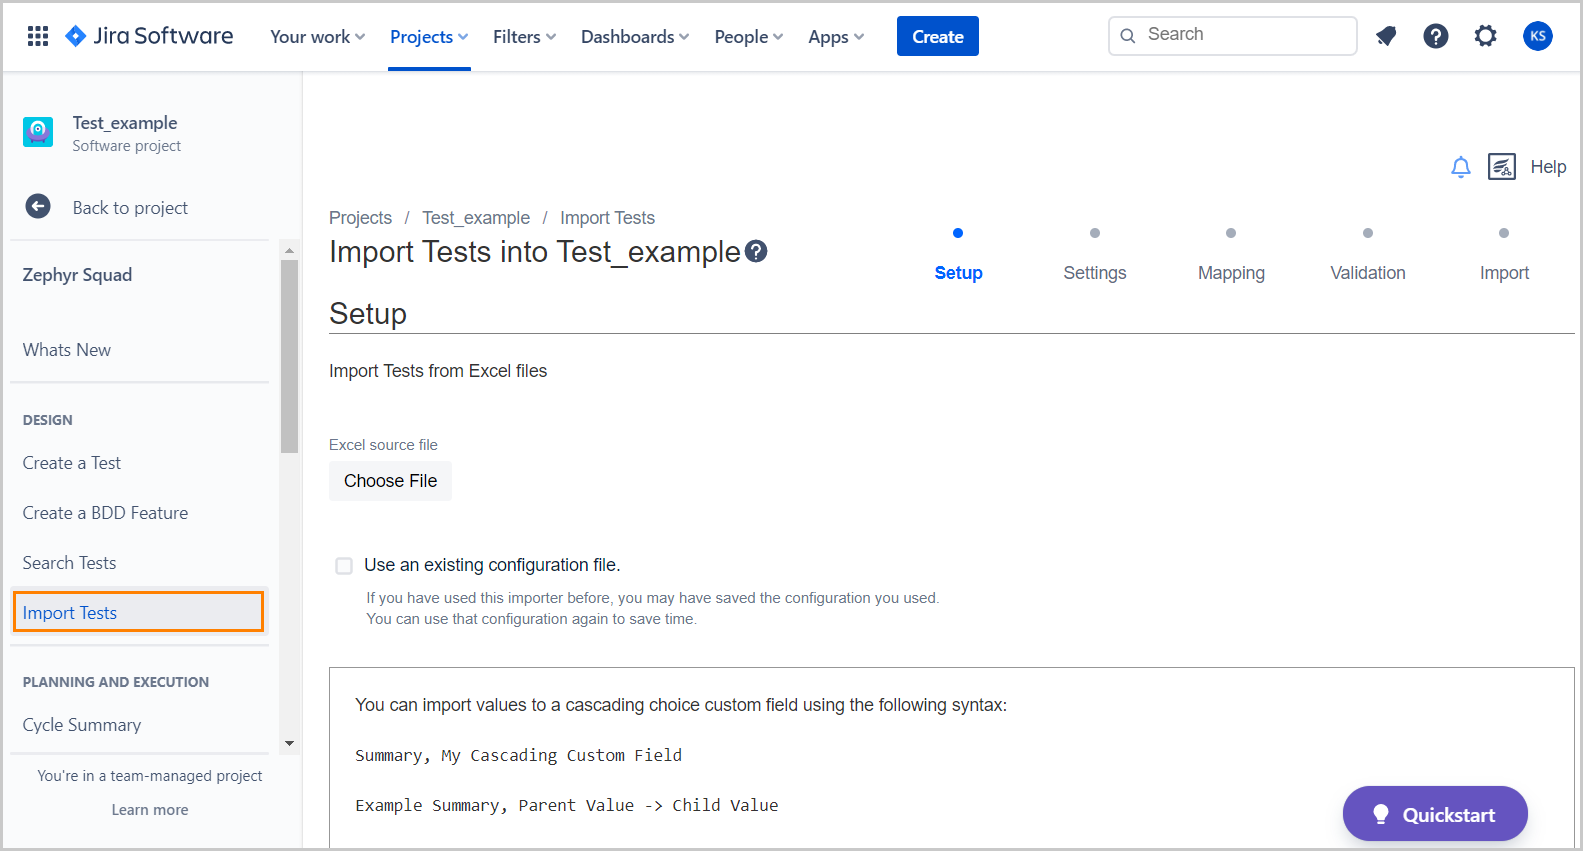1583x851 pixels.
Task: Click the Search input field
Action: click(x=1232, y=36)
